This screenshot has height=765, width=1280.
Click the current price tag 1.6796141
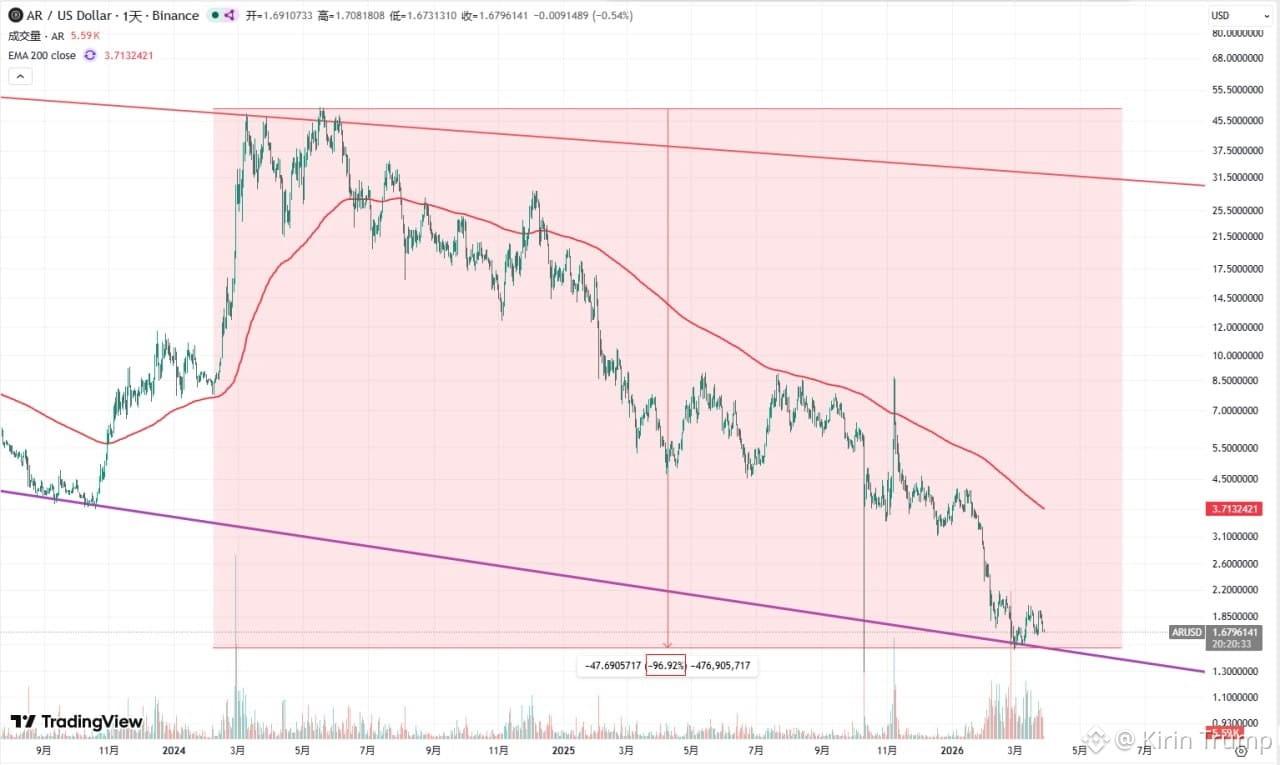point(1235,633)
